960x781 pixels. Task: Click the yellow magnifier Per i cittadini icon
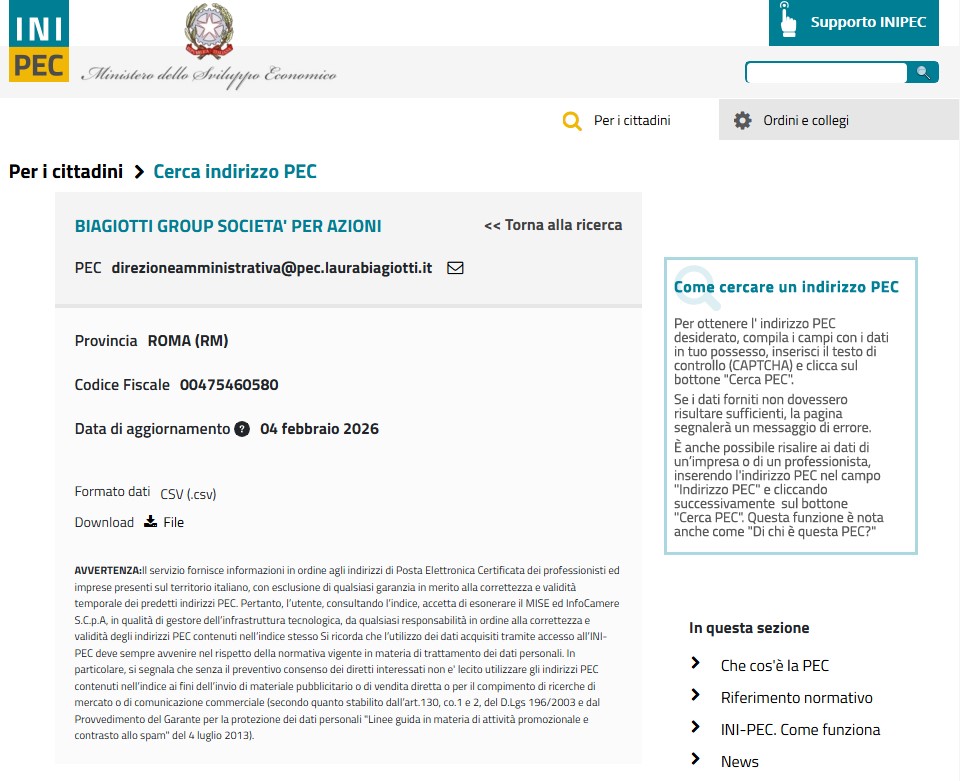tap(572, 121)
